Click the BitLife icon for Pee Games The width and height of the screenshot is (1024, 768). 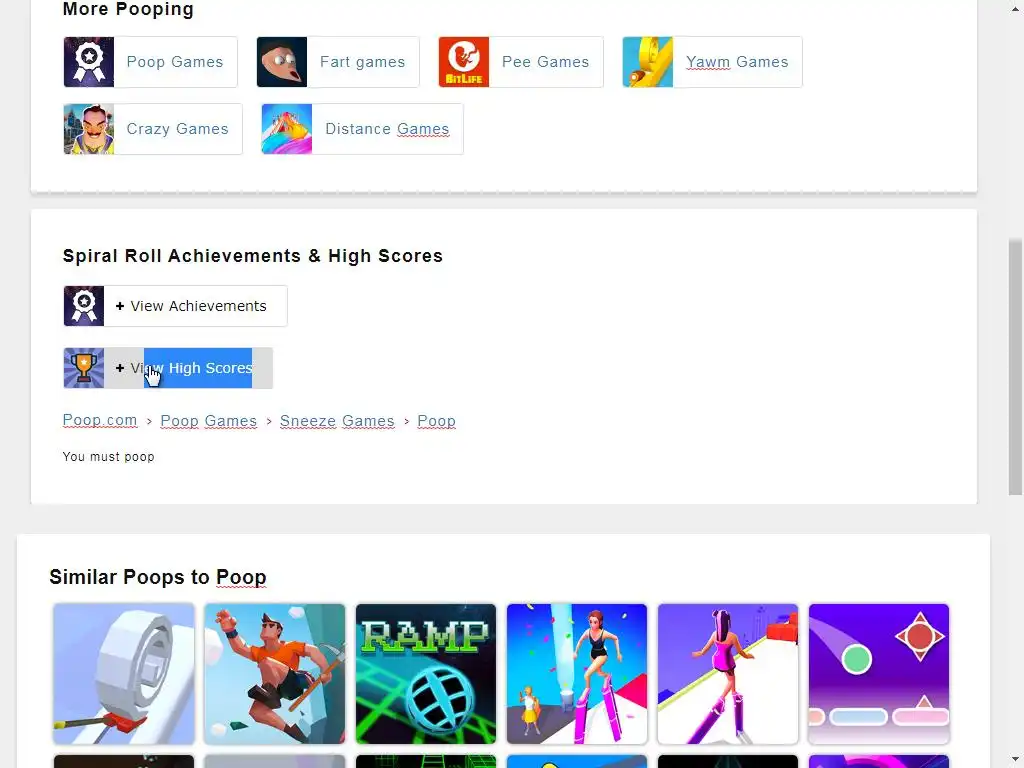pos(464,62)
